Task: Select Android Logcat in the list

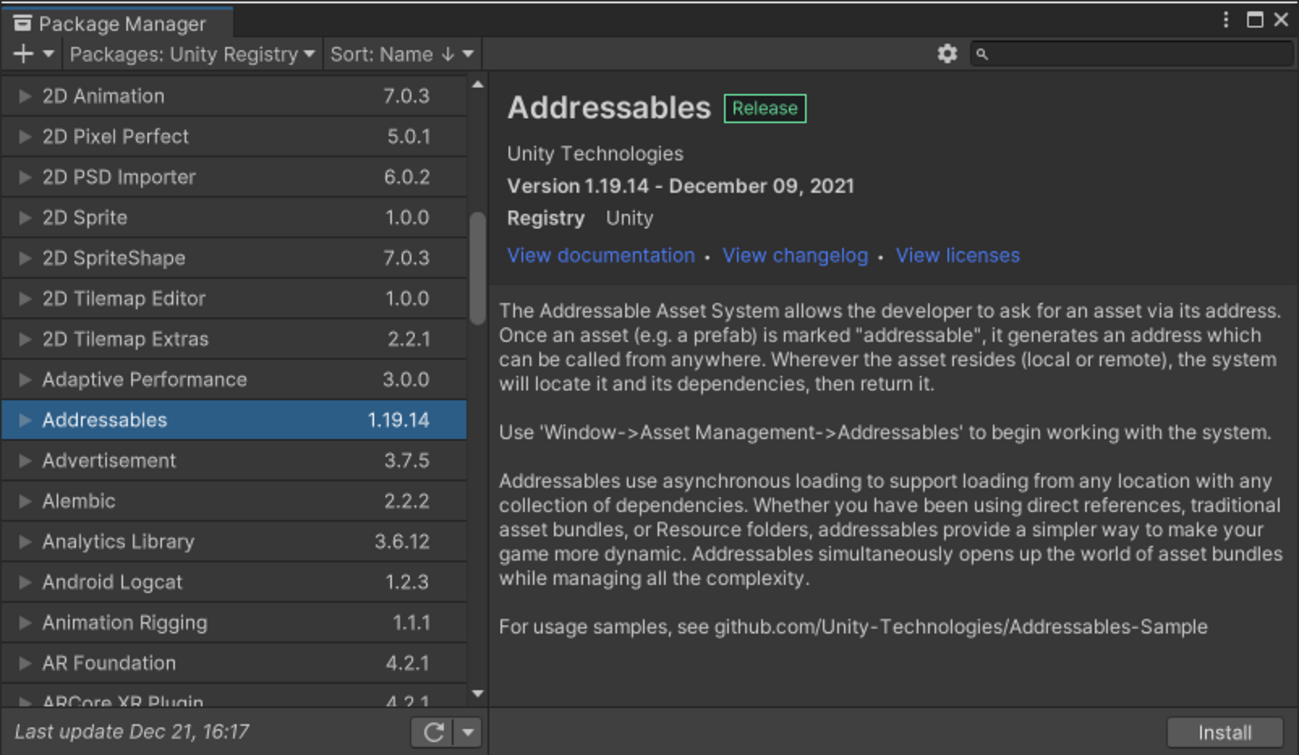Action: pyautogui.click(x=112, y=582)
